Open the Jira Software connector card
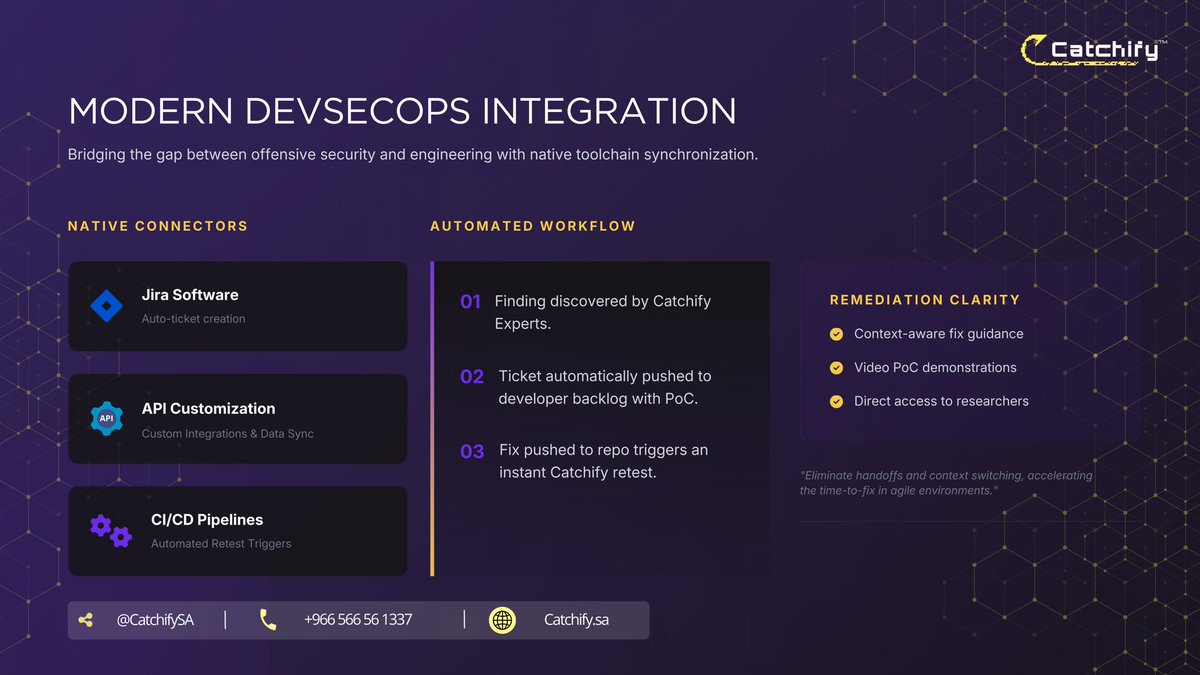This screenshot has width=1200, height=675. (x=238, y=306)
